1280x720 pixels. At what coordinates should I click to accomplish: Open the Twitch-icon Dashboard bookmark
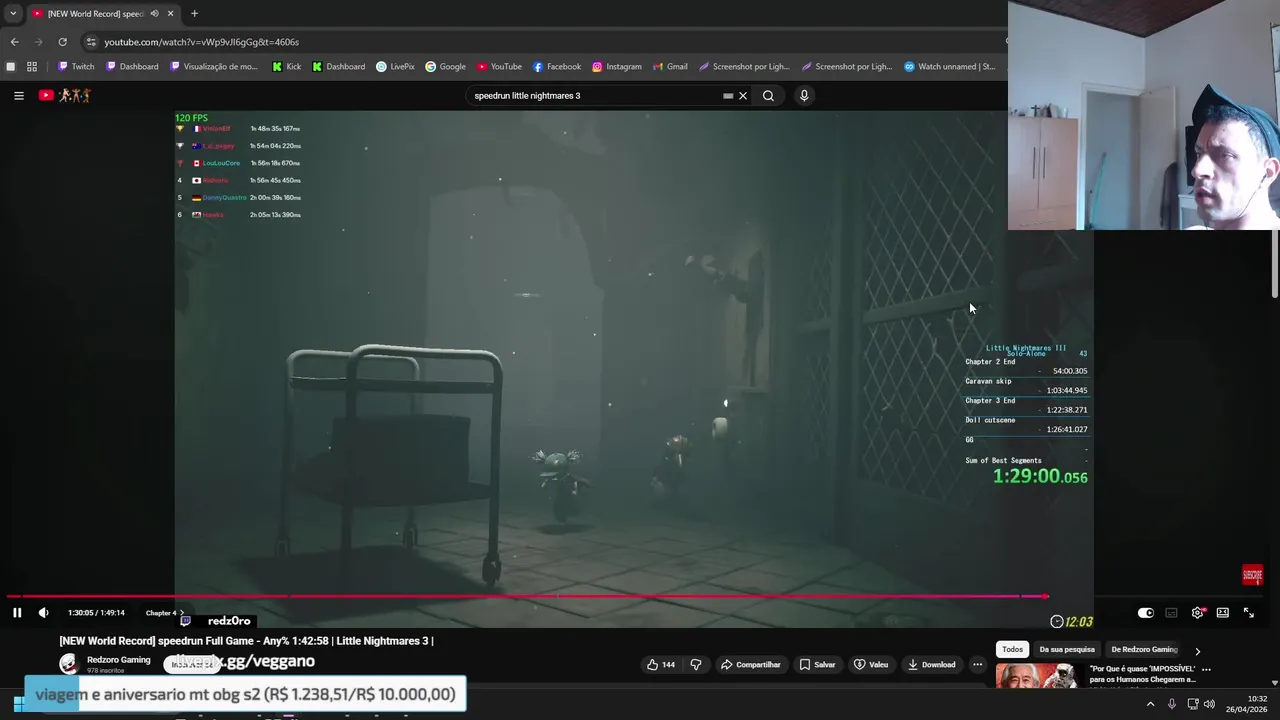tap(132, 67)
